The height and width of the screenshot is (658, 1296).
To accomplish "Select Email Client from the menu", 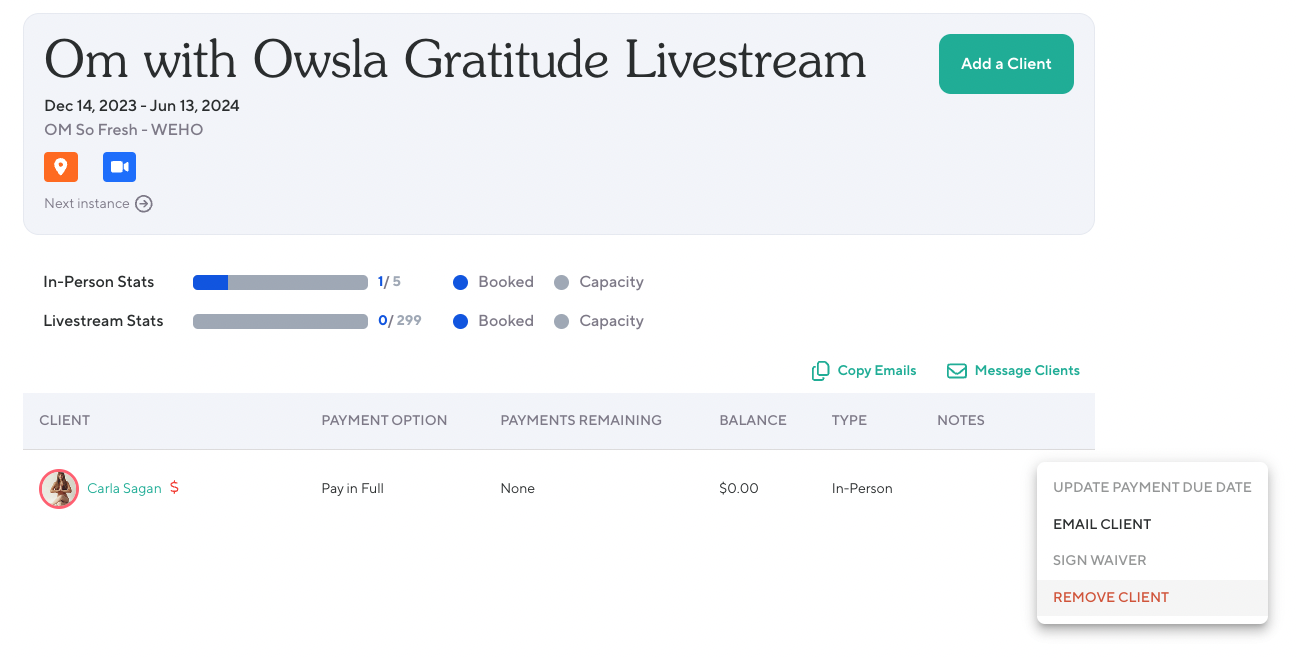I will [x=1102, y=524].
